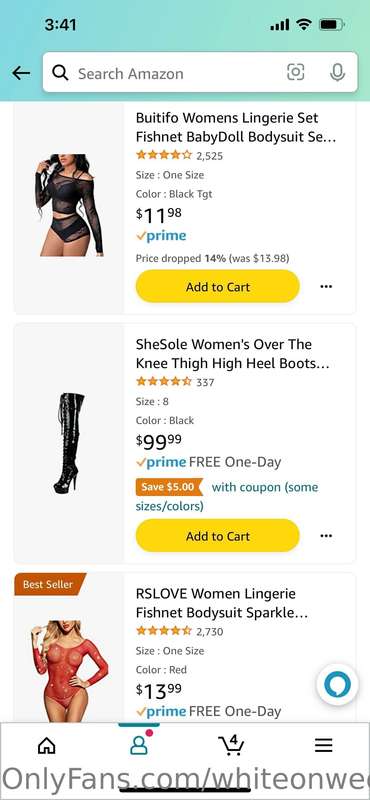
Task: Add Buitifo Lingerie Set to cart
Action: [x=217, y=287]
